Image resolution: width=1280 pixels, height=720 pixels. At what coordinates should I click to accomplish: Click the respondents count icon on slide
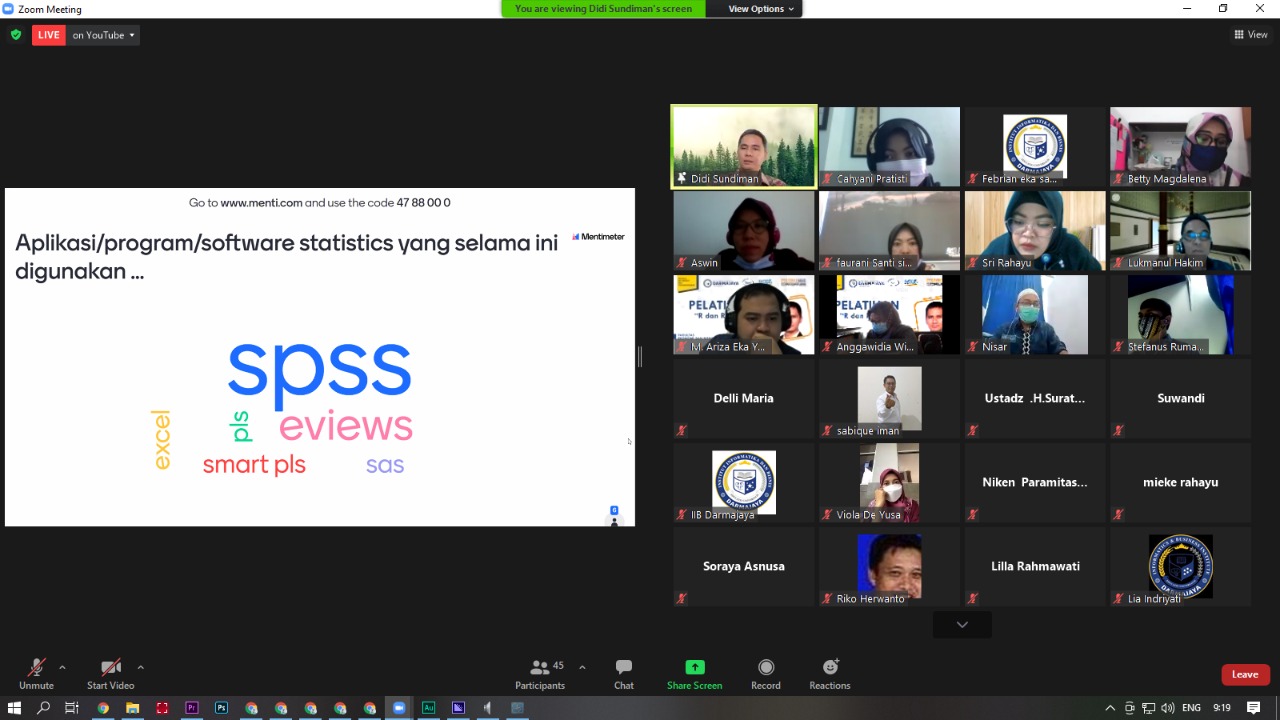coord(614,516)
